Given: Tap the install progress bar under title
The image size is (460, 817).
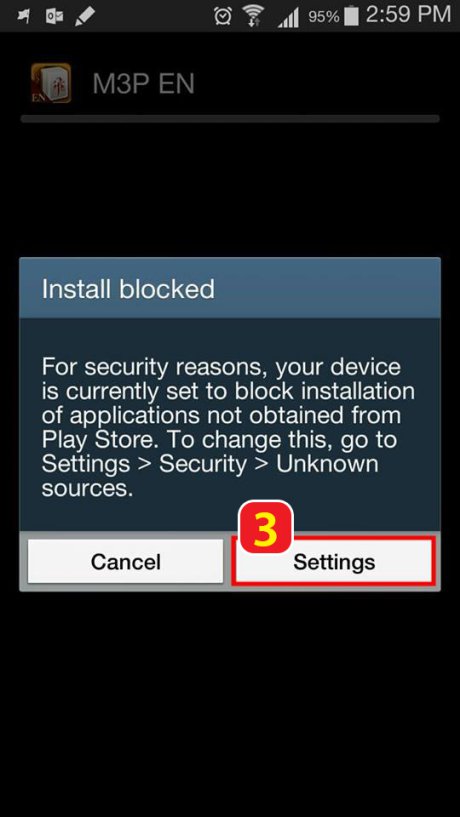Looking at the screenshot, I should [x=230, y=119].
